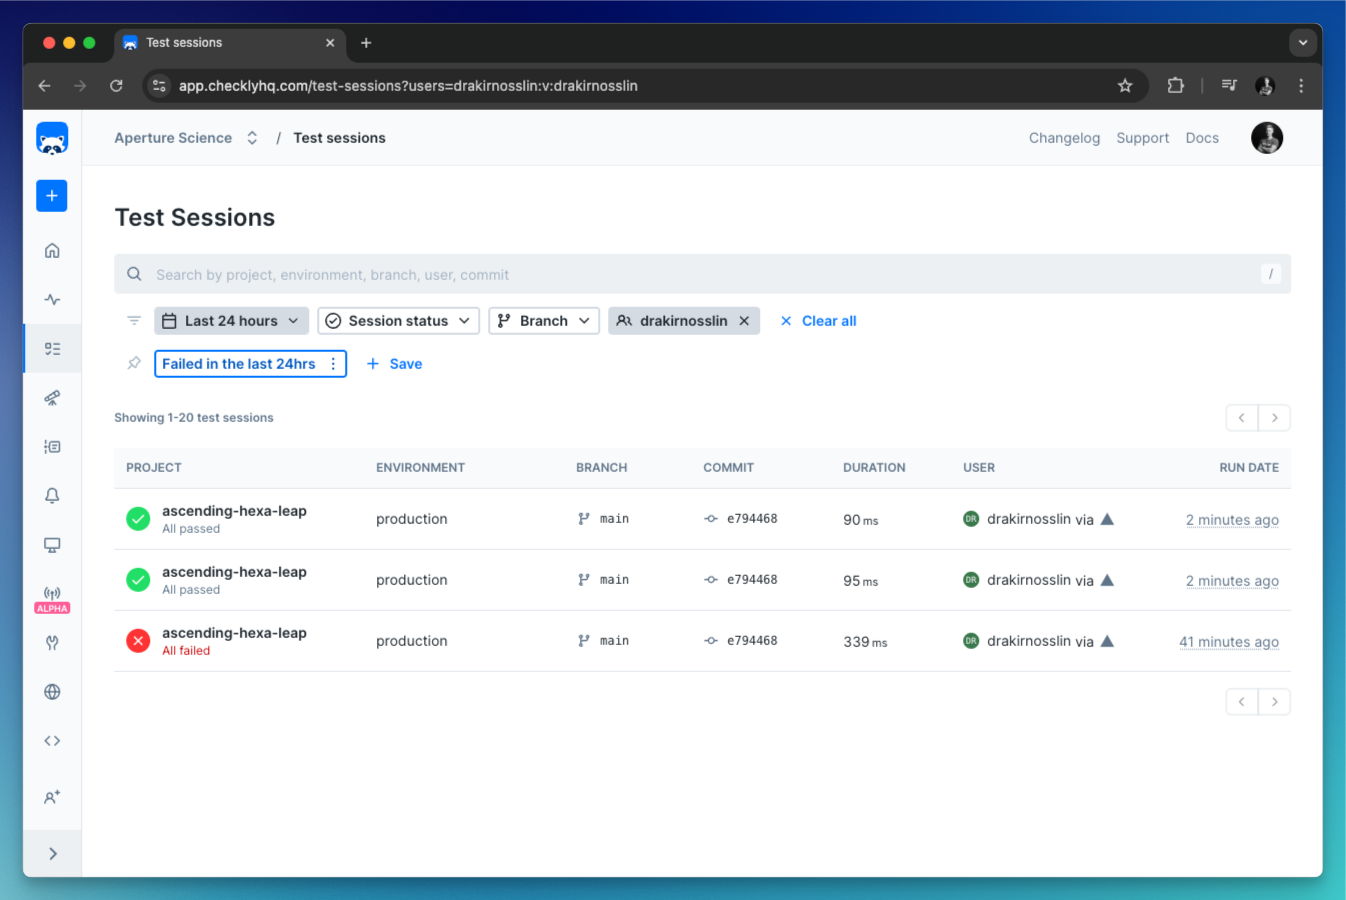Open the code brackets sidebar icon
1346x900 pixels.
(52, 741)
